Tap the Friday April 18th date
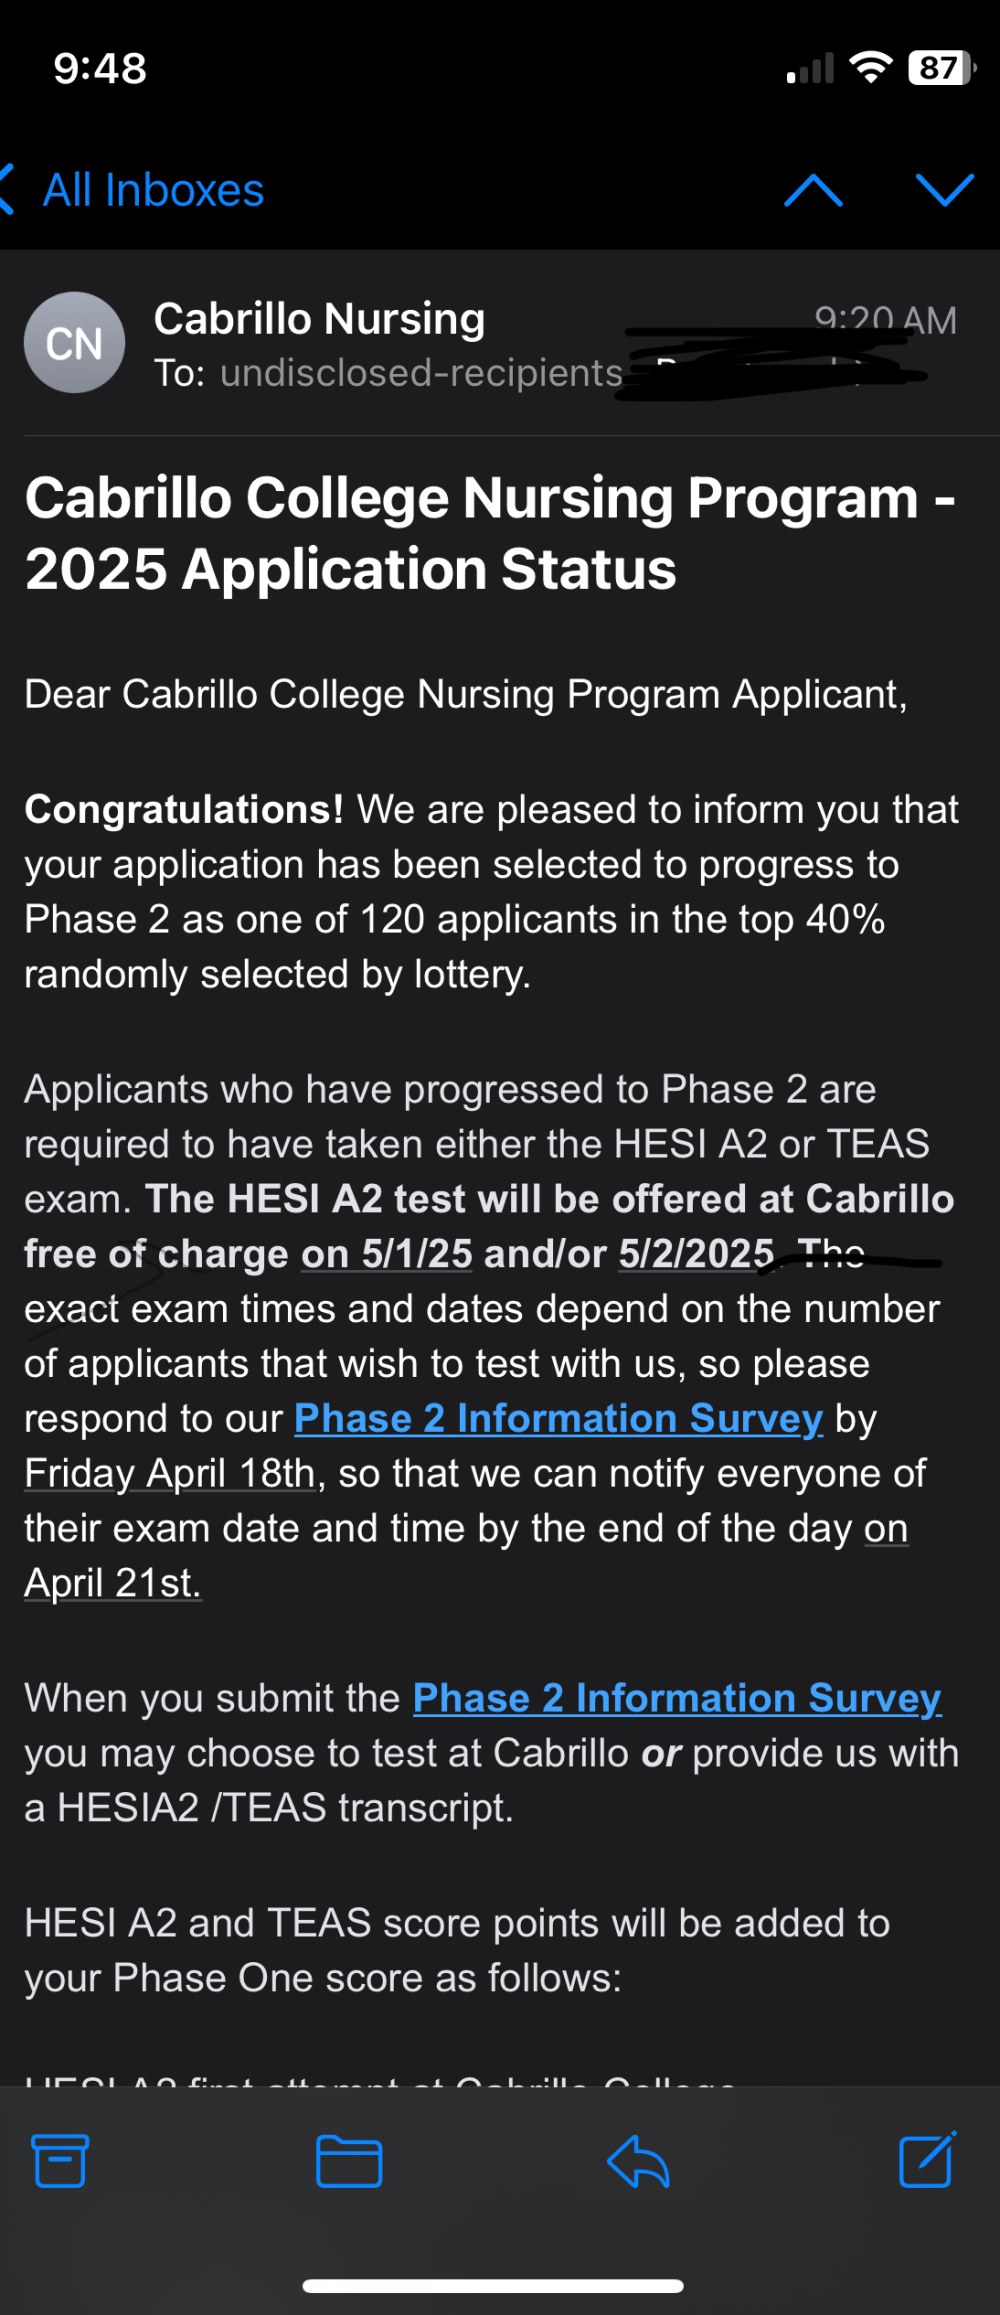The height and width of the screenshot is (2315, 1000). click(170, 1473)
